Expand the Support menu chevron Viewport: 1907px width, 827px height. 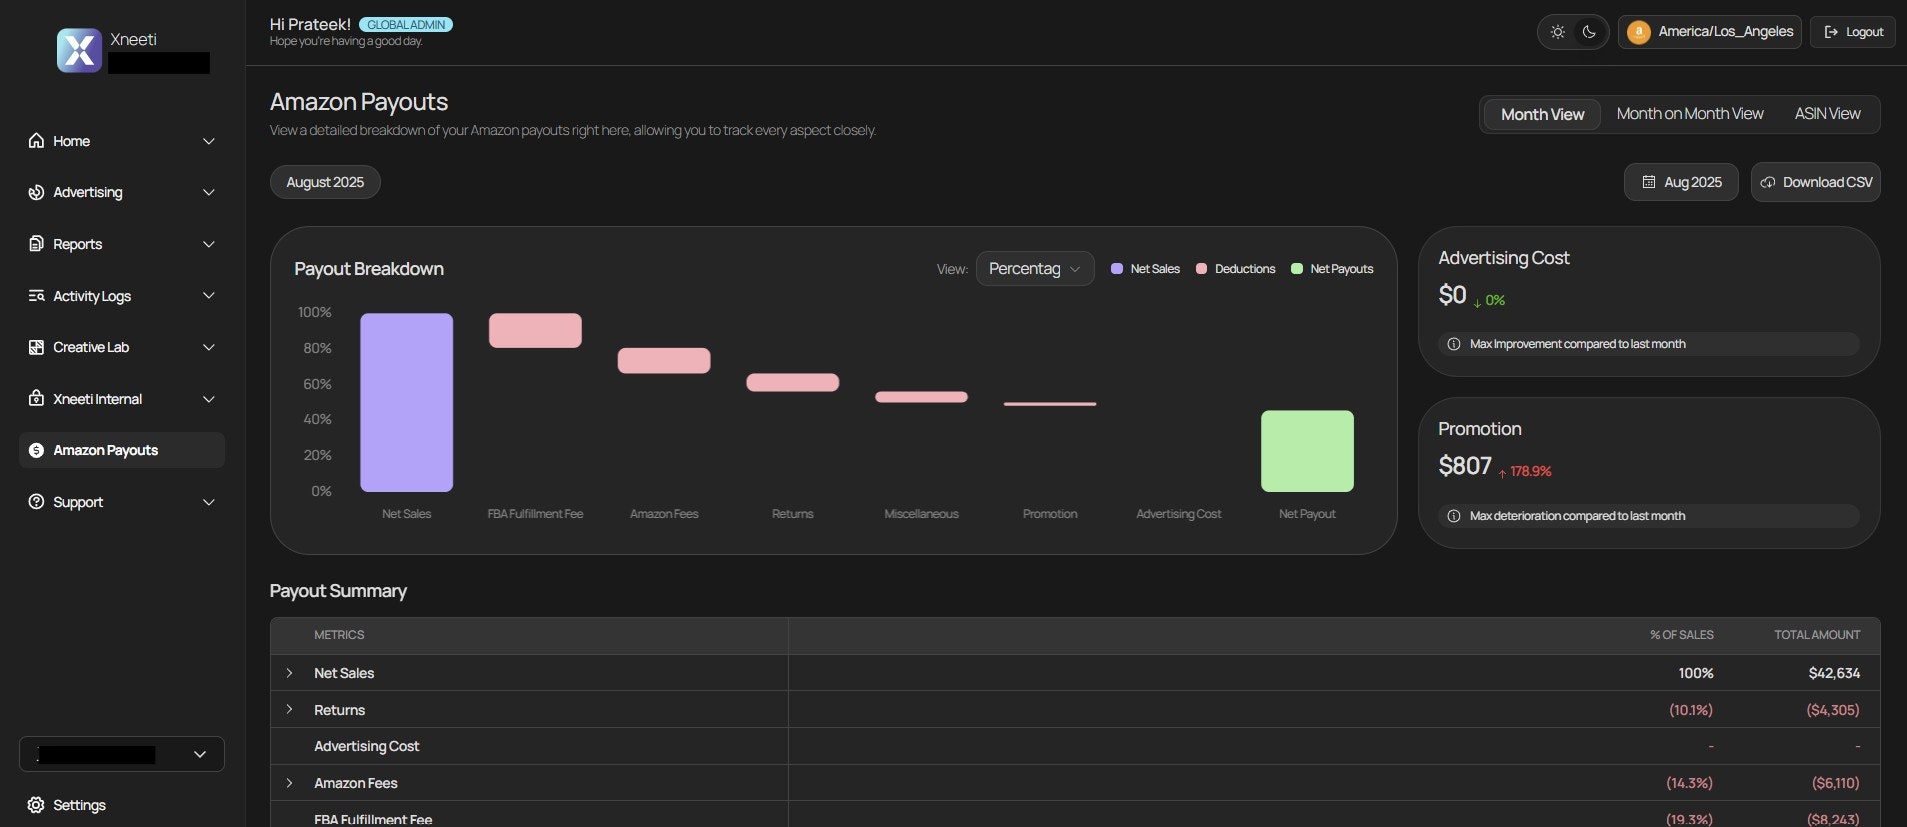point(209,502)
